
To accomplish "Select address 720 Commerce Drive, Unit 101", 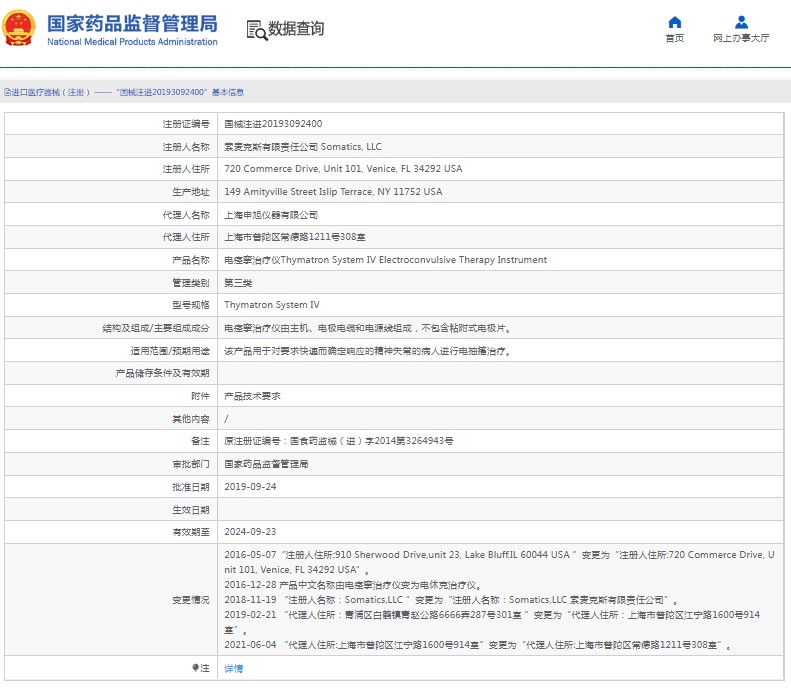I will [343, 169].
